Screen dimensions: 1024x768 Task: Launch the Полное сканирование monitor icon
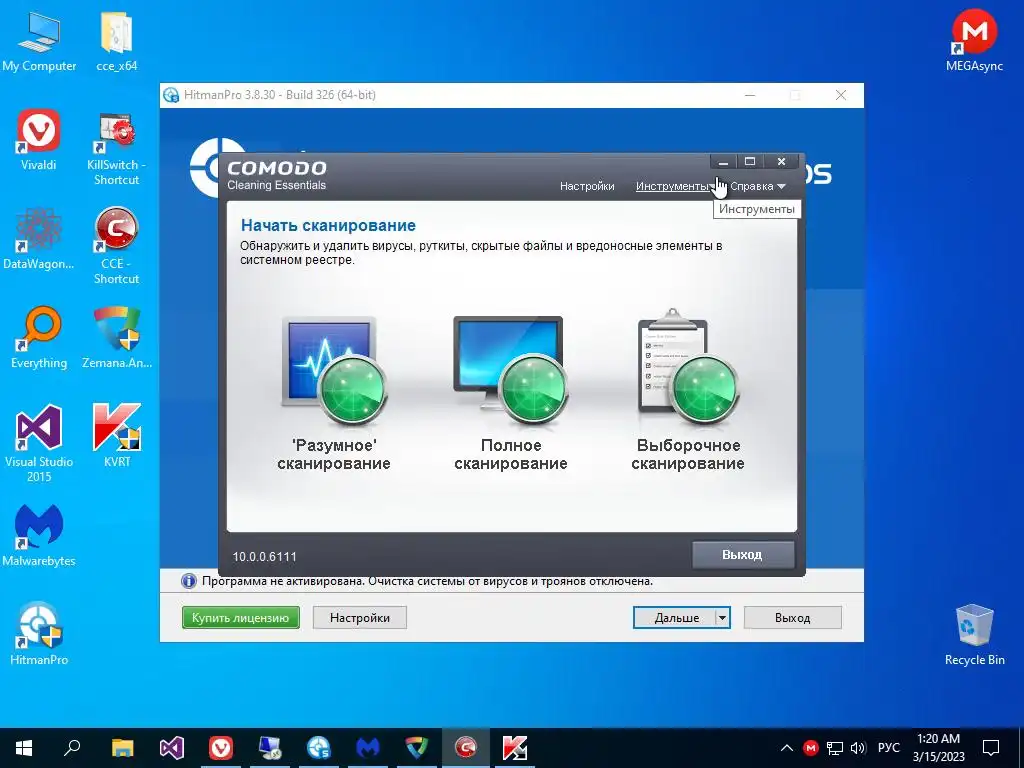point(511,371)
